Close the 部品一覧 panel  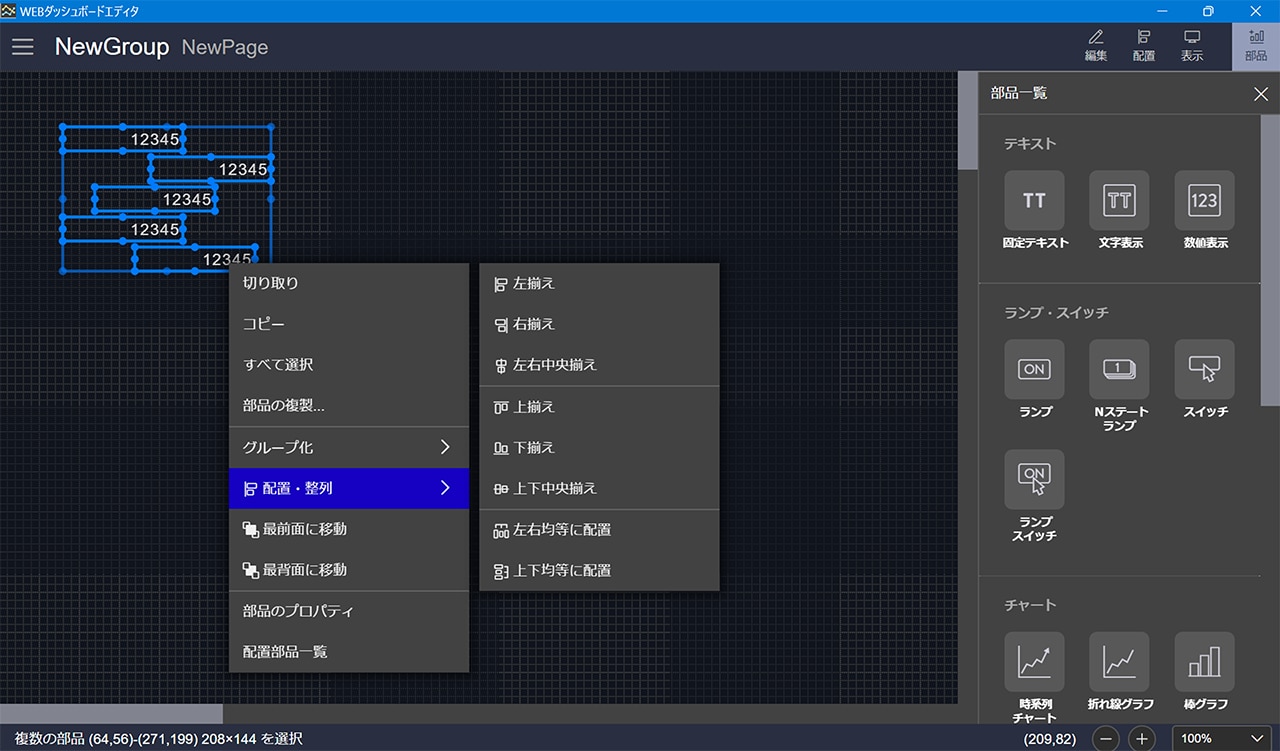point(1260,94)
